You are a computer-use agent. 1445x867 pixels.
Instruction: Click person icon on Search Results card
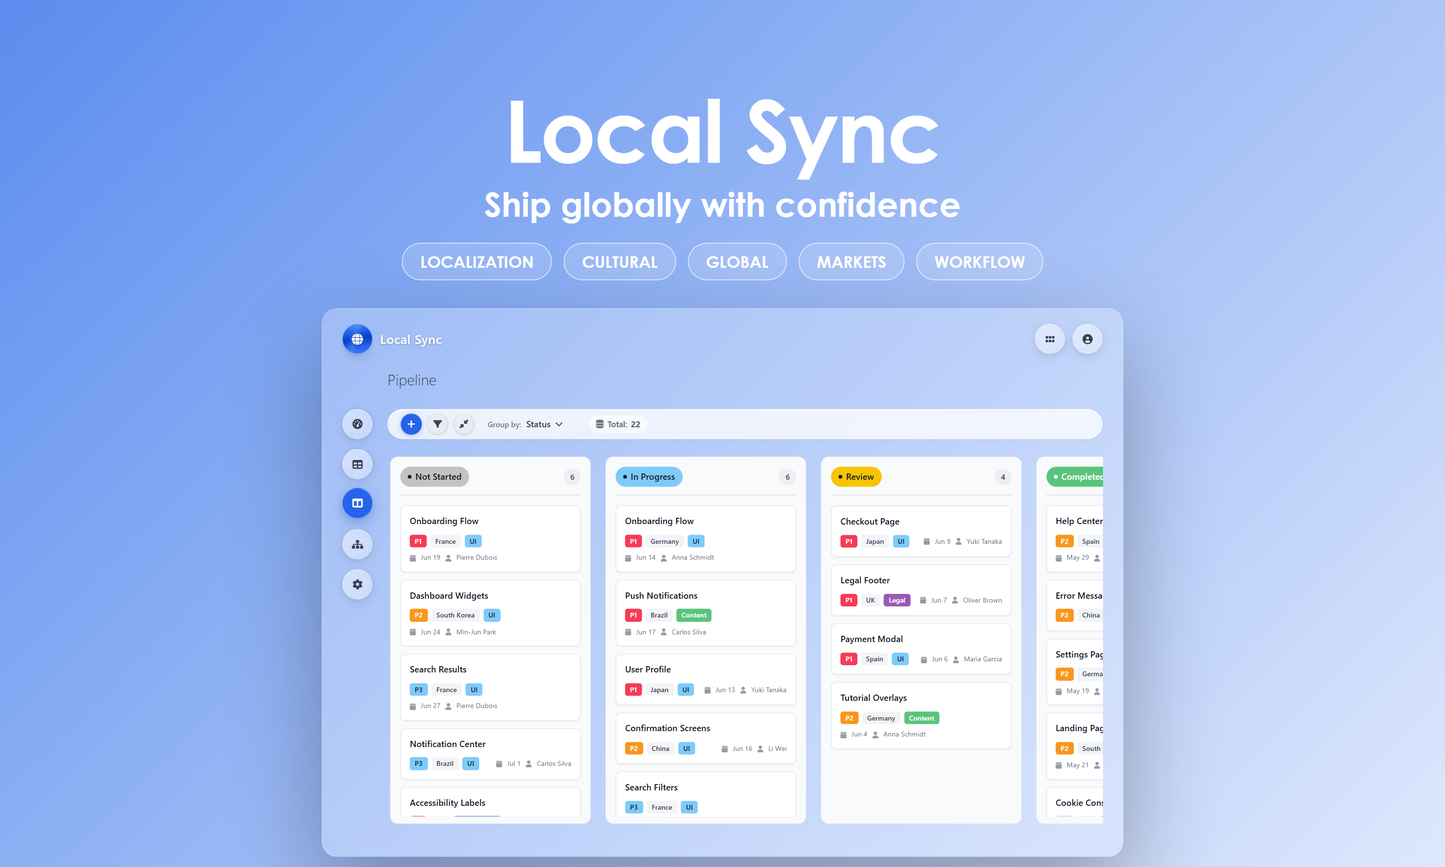coord(448,706)
